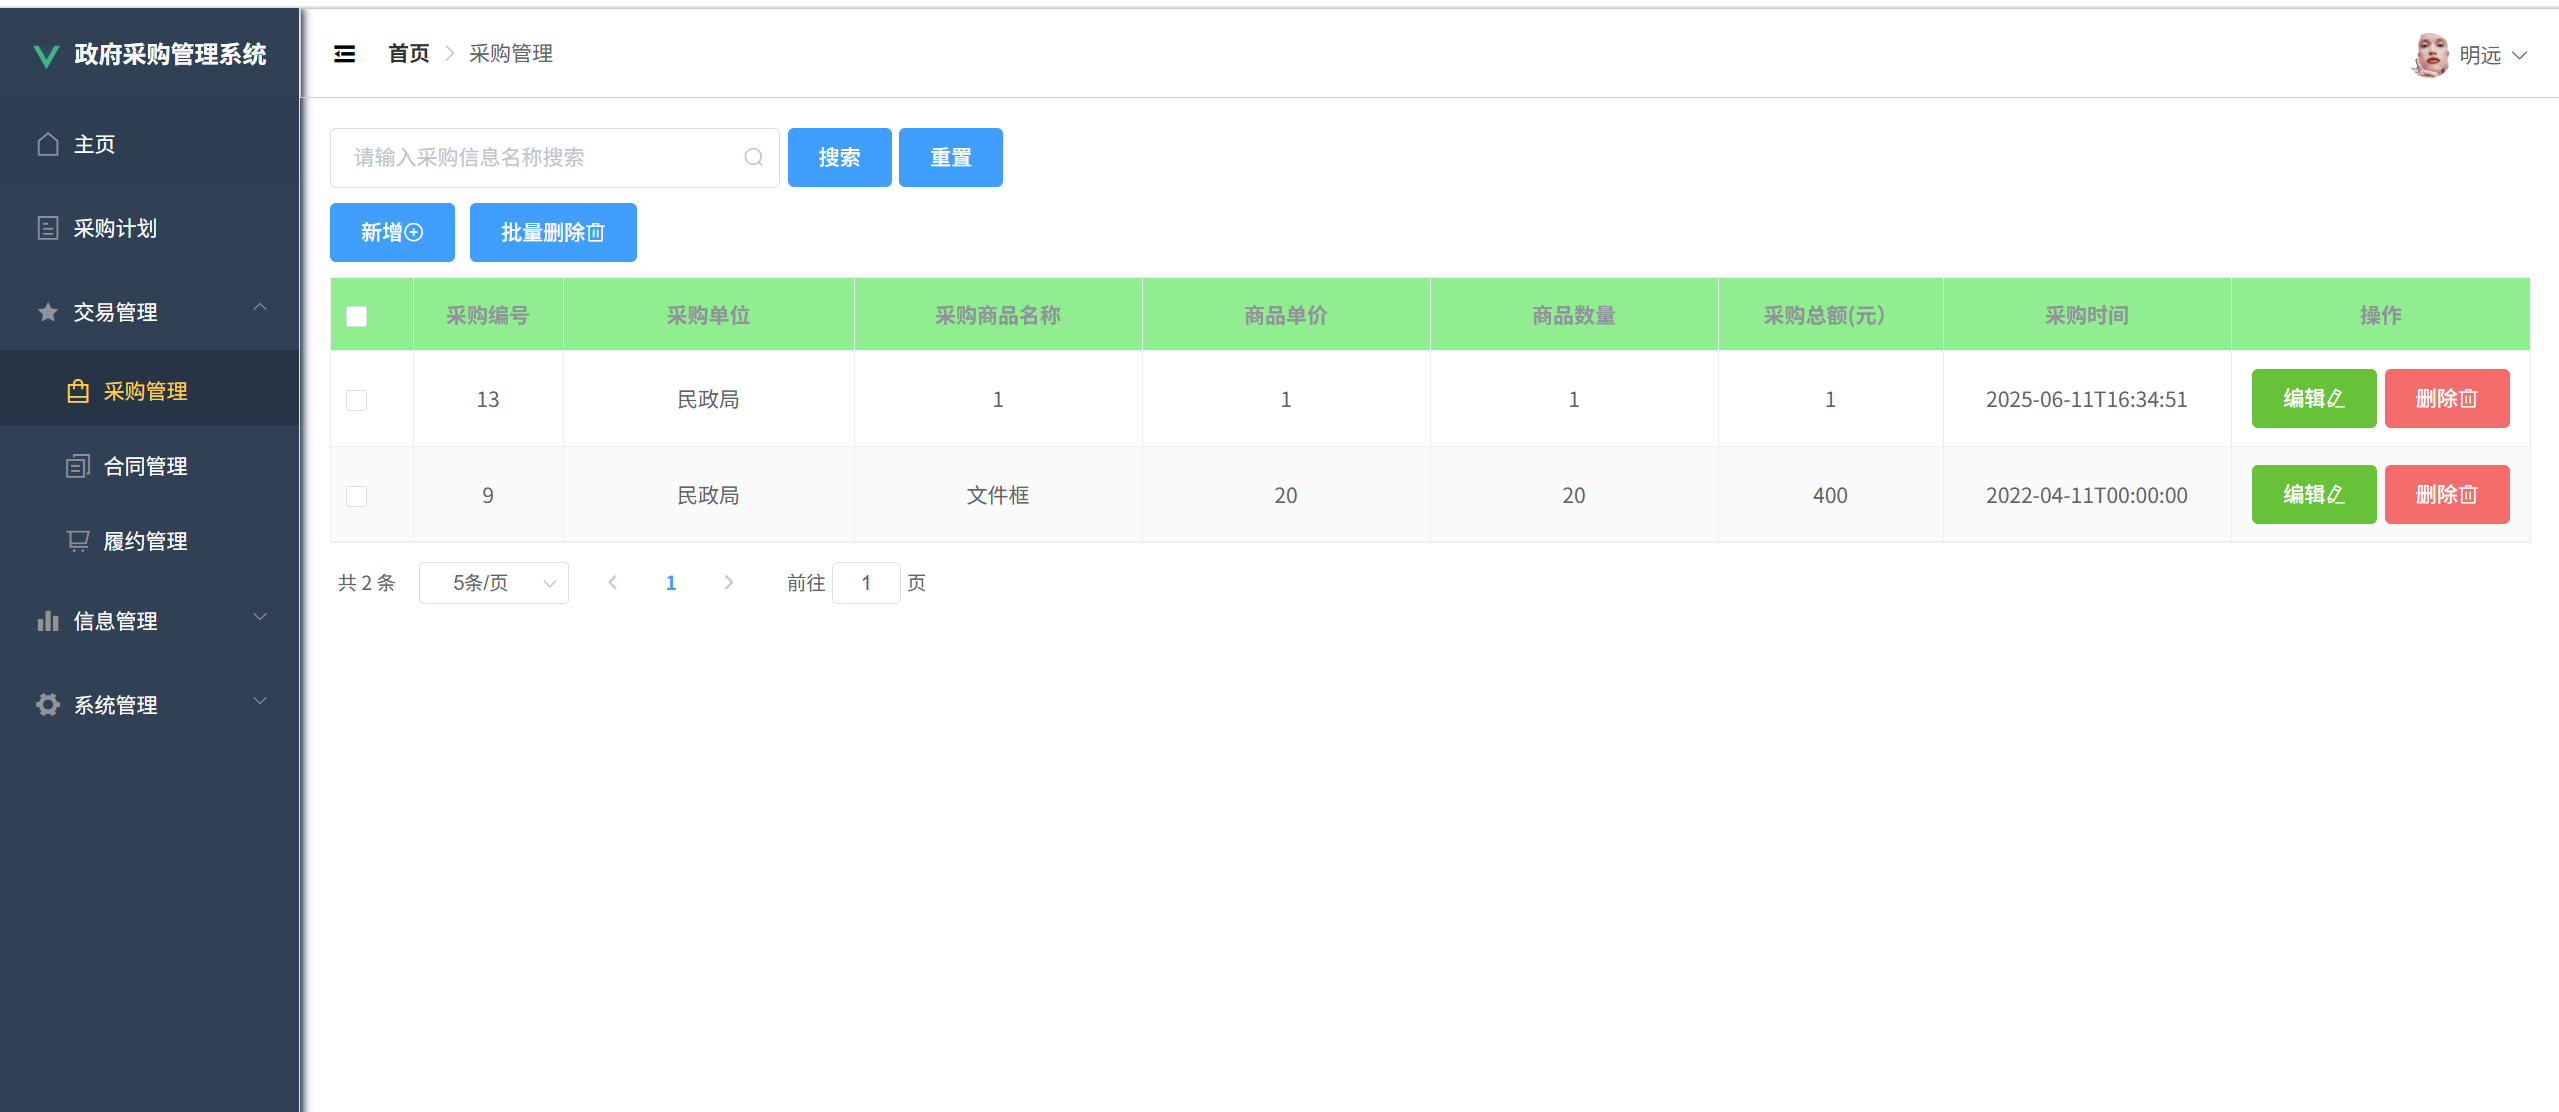This screenshot has width=2559, height=1112.
Task: Click the user avatar picture
Action: click(x=2430, y=55)
